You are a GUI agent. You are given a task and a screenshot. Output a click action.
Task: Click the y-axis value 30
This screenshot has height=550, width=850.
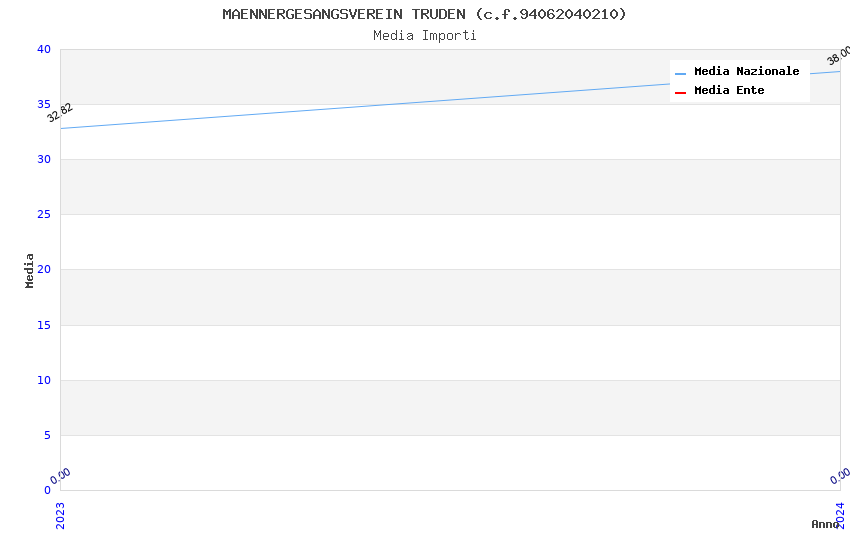pos(44,159)
